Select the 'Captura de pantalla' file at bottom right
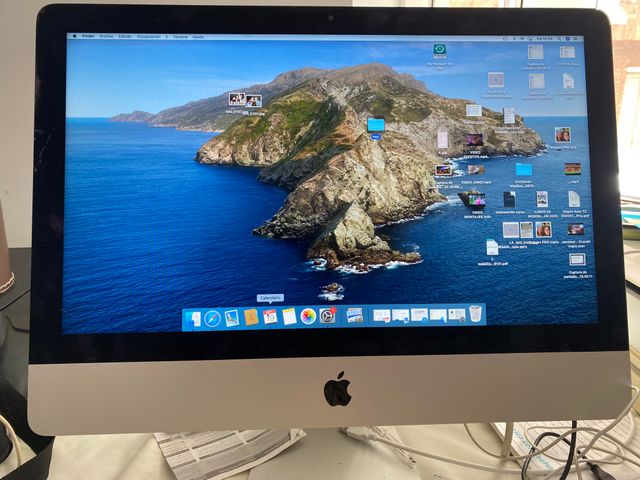Viewport: 640px width, 480px height. 577,260
